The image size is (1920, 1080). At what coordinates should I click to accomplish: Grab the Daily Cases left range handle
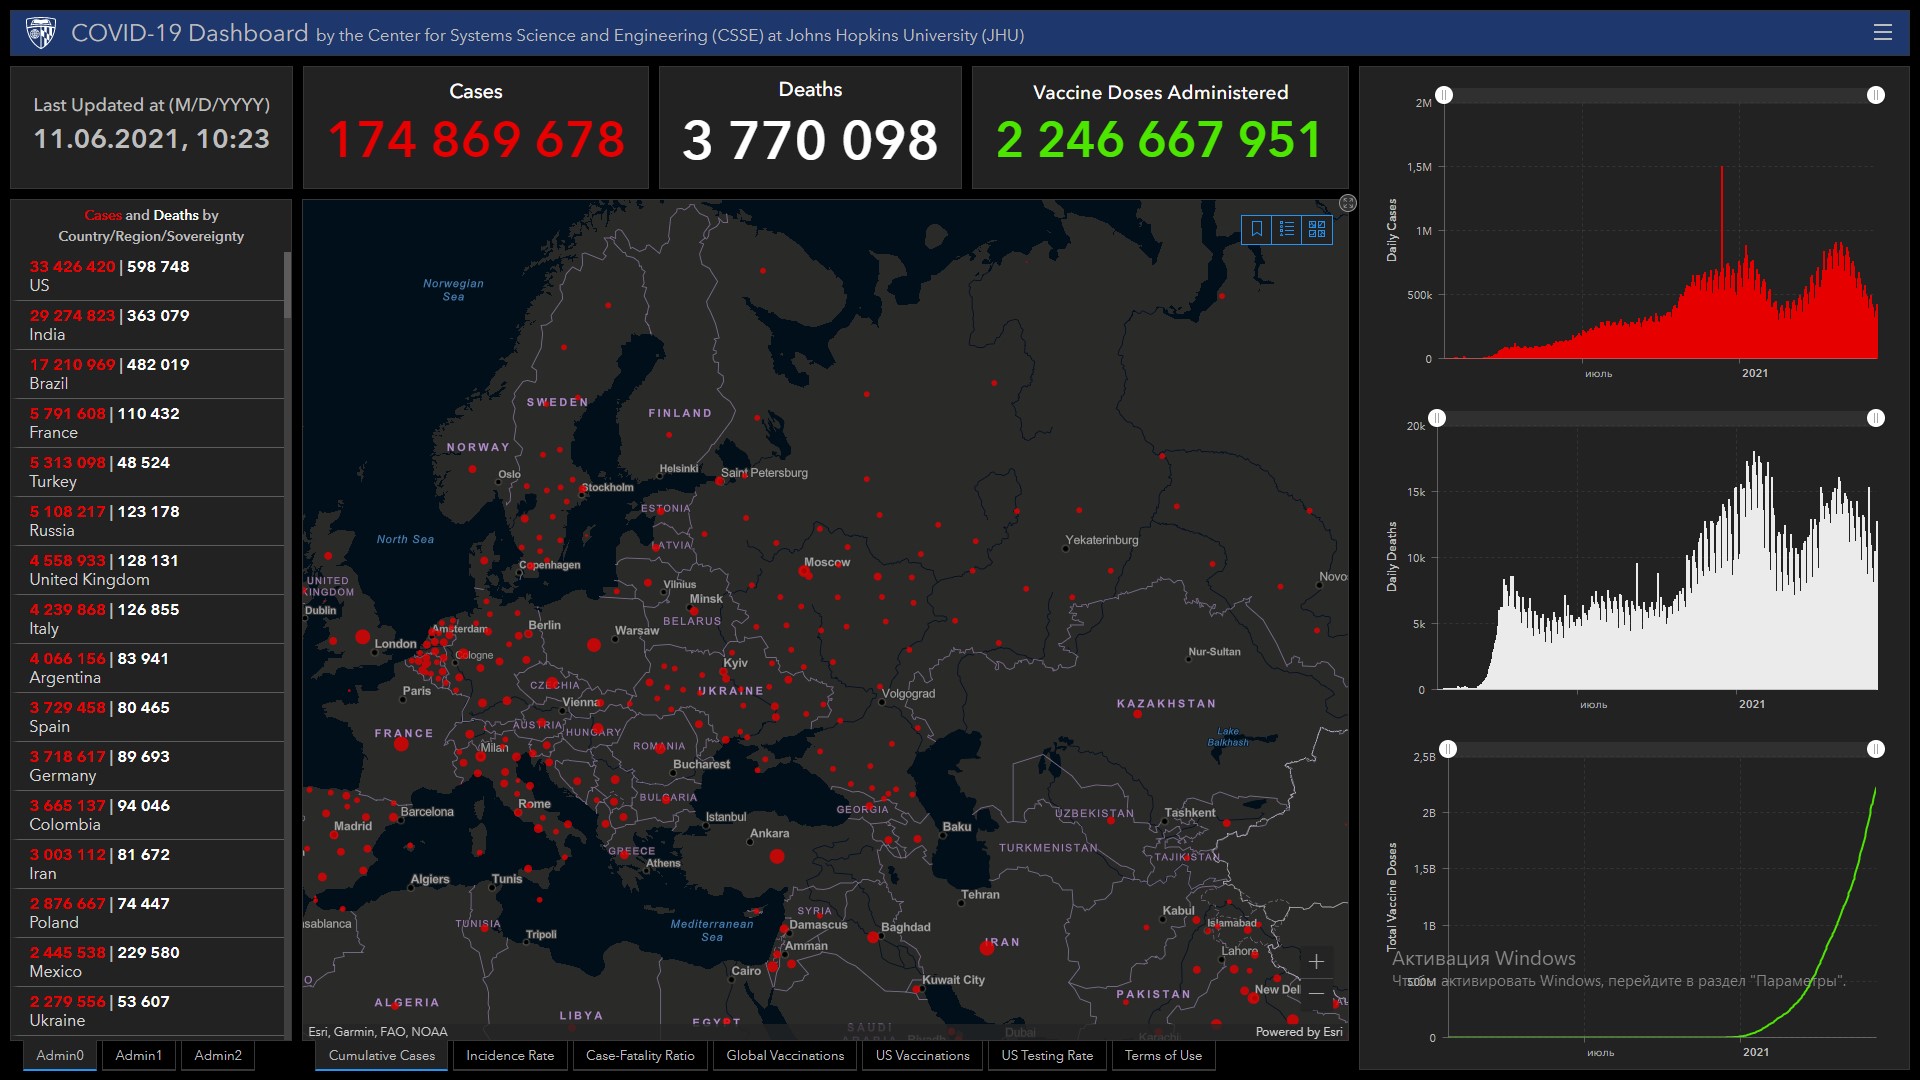point(1444,95)
